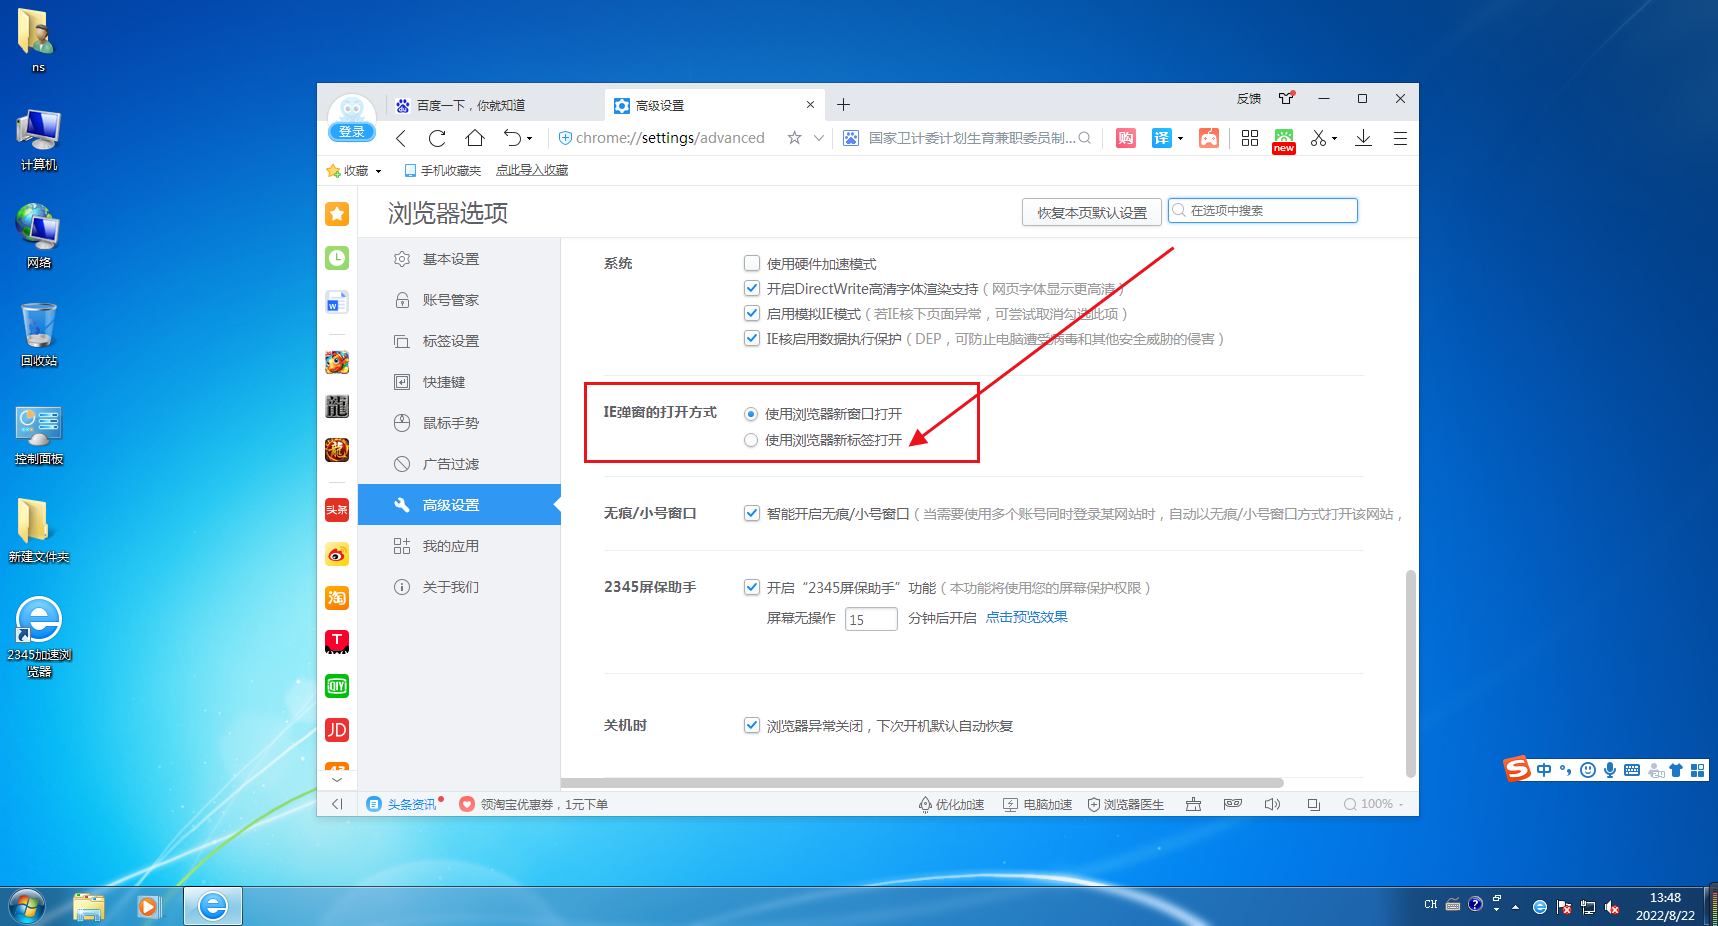Open the scissors screenshot dropdown arrow
Screen dimensions: 1718x926
tap(1335, 139)
